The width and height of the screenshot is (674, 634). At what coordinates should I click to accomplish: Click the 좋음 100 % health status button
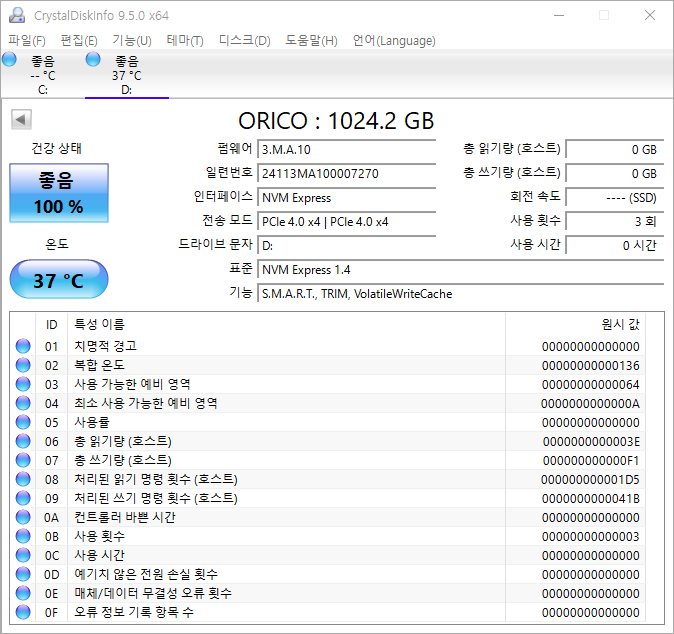tap(59, 193)
